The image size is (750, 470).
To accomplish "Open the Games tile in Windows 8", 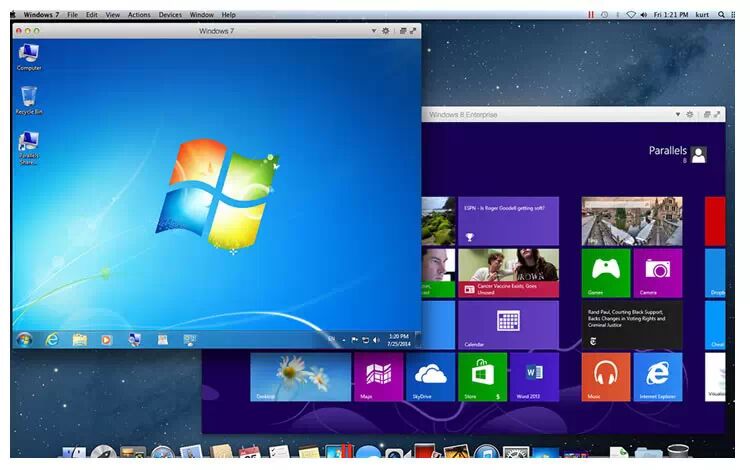I will [x=606, y=273].
